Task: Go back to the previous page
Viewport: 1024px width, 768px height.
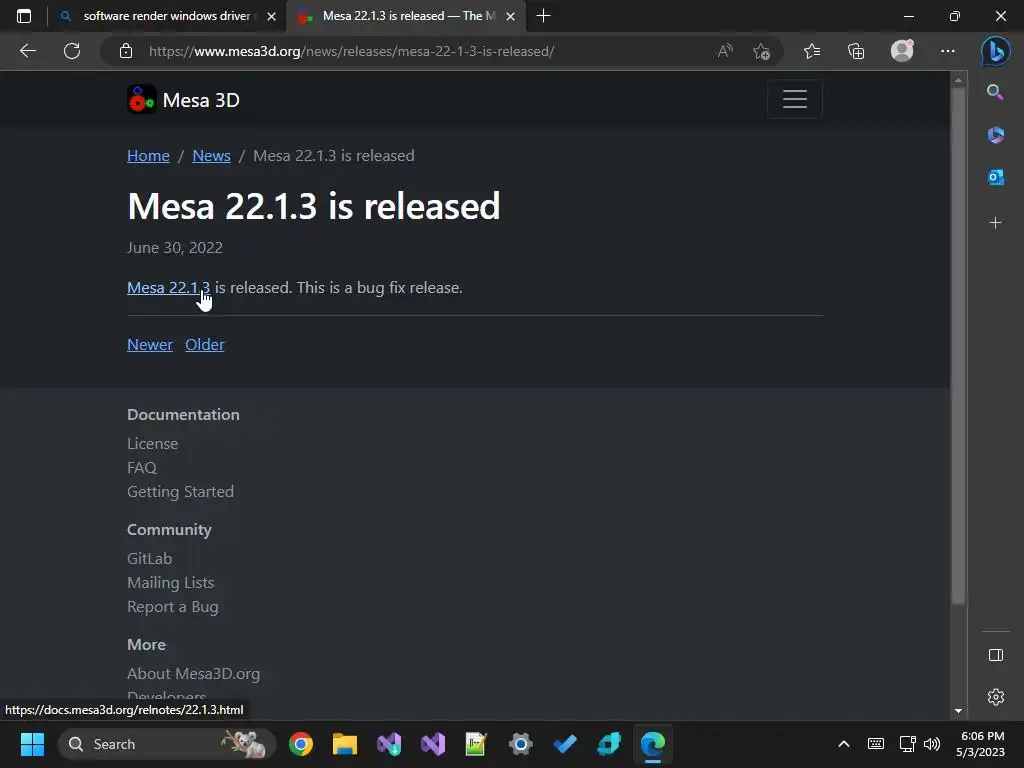Action: coord(27,51)
